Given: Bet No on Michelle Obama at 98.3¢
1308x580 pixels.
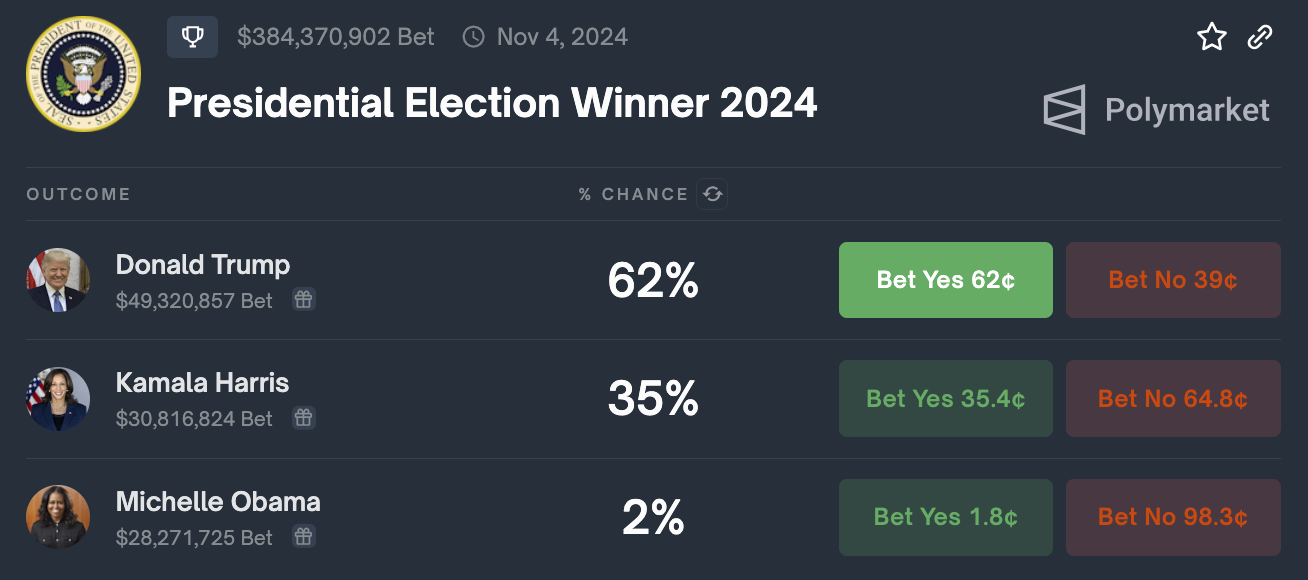Looking at the screenshot, I should coord(1173,517).
